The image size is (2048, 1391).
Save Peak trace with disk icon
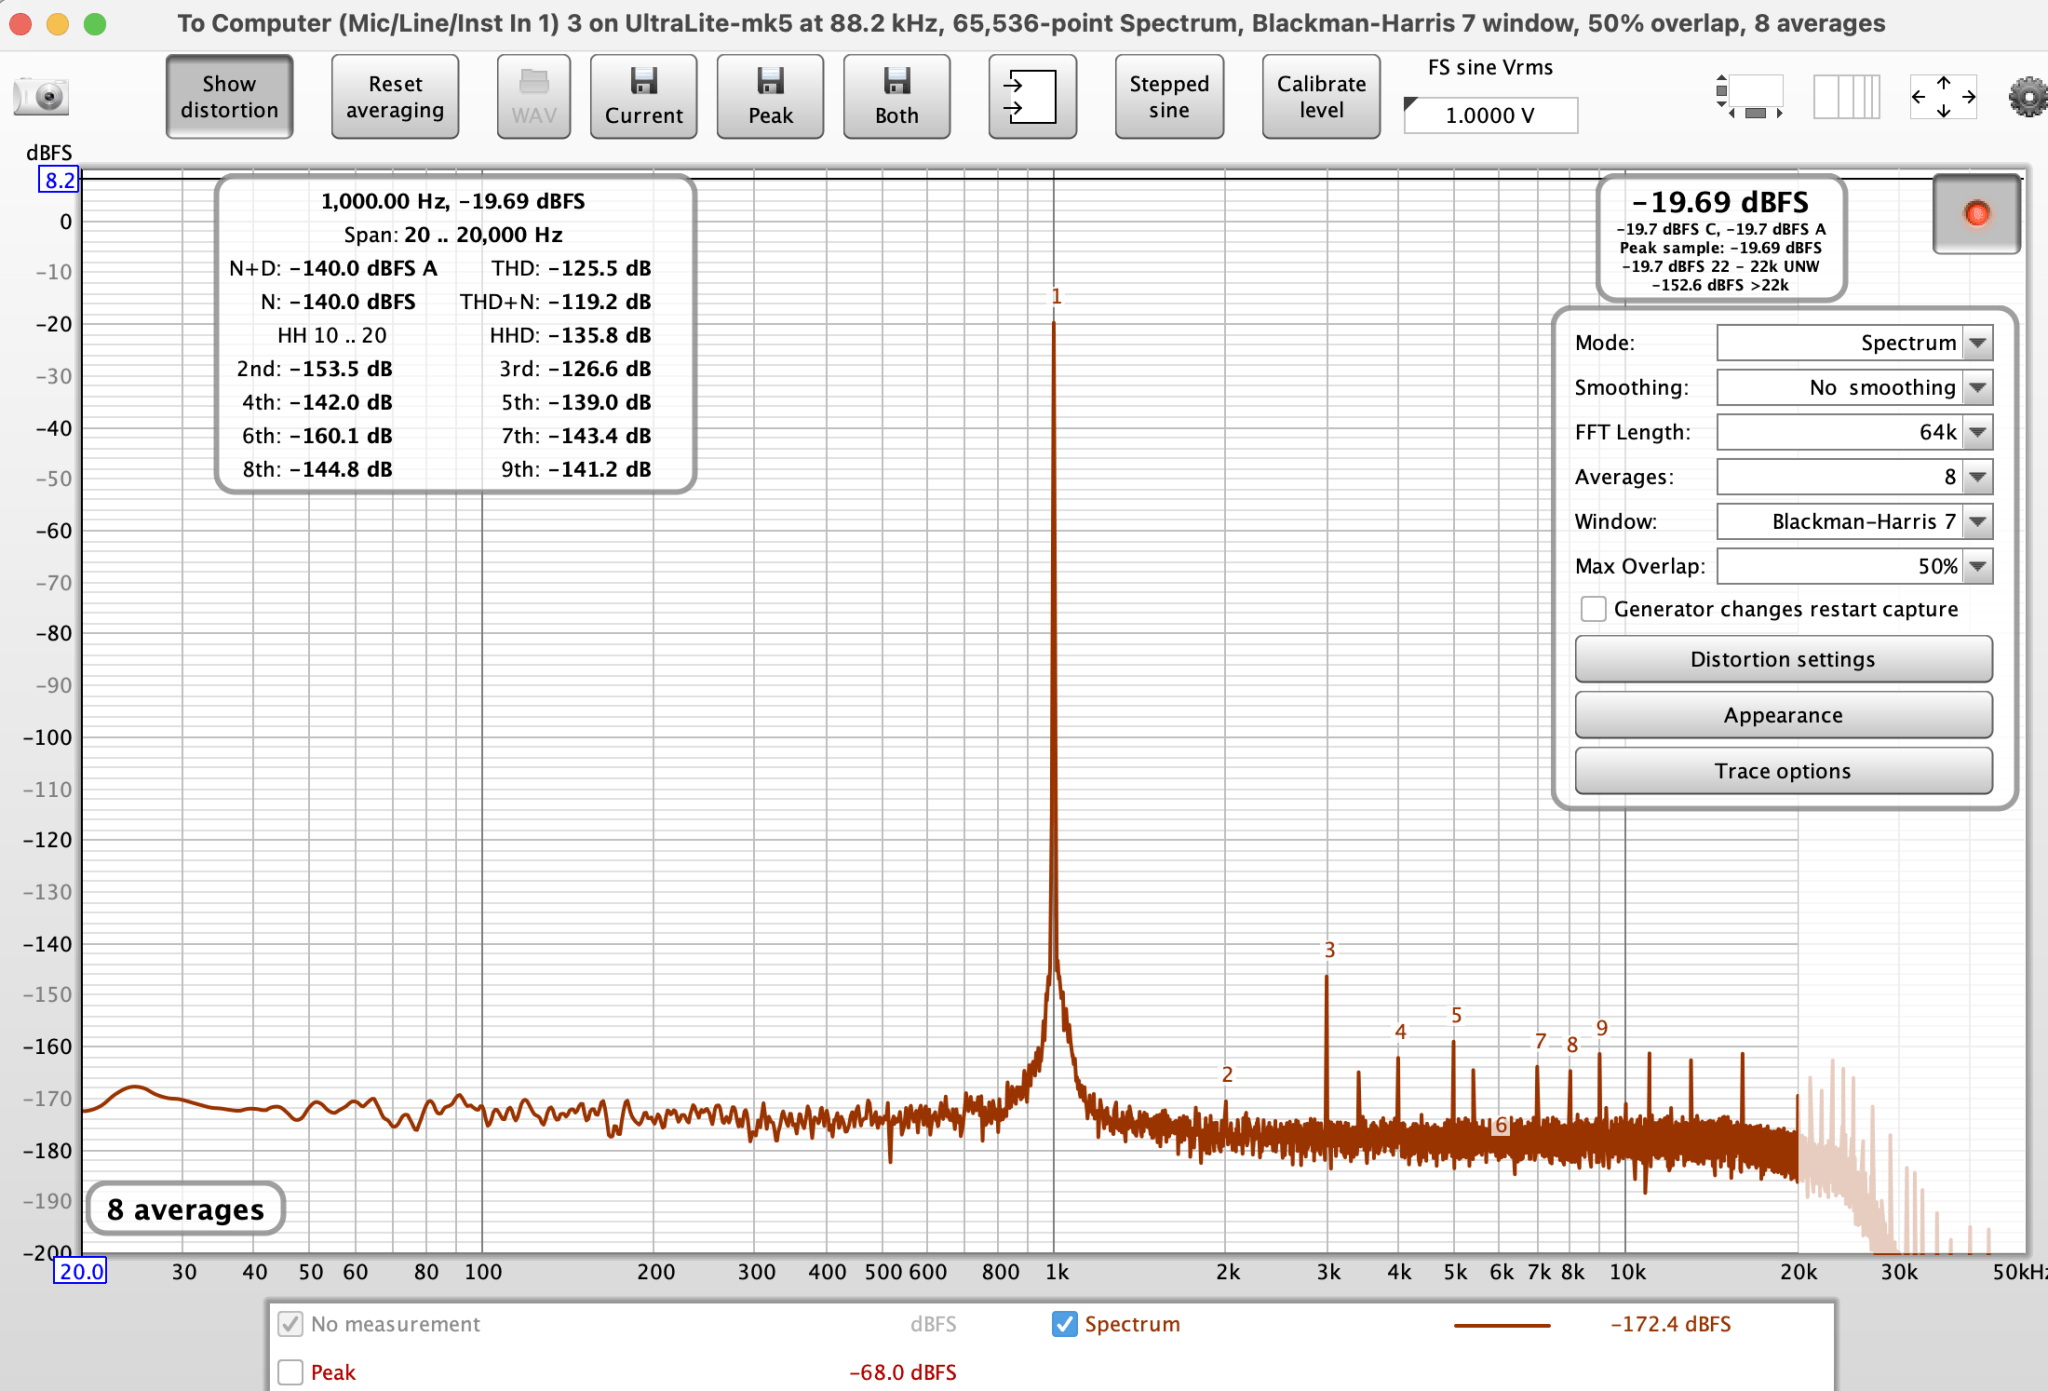pyautogui.click(x=770, y=97)
